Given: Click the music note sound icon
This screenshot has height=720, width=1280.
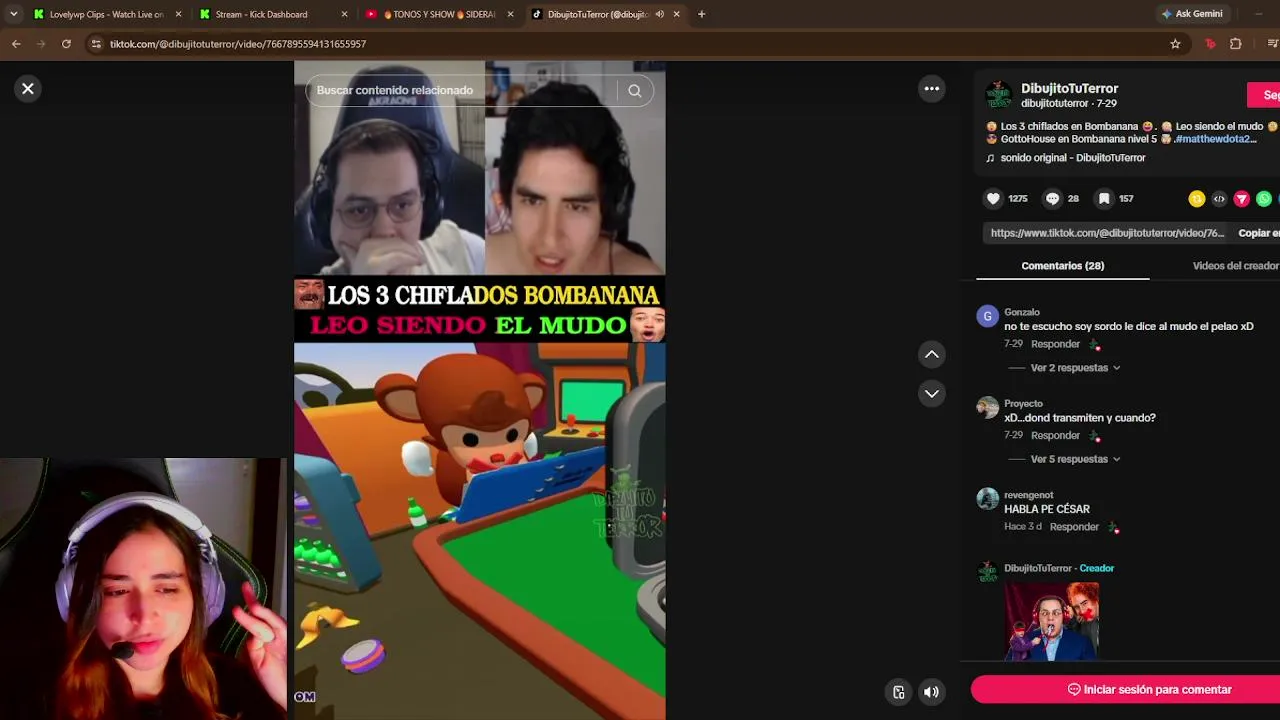Looking at the screenshot, I should (990, 158).
